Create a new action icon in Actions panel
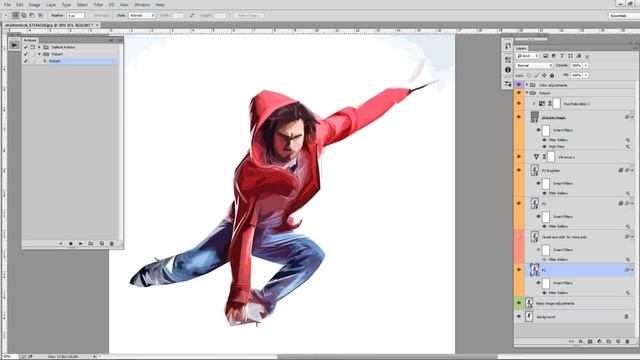Viewport: 640px width, 360px height. point(102,244)
